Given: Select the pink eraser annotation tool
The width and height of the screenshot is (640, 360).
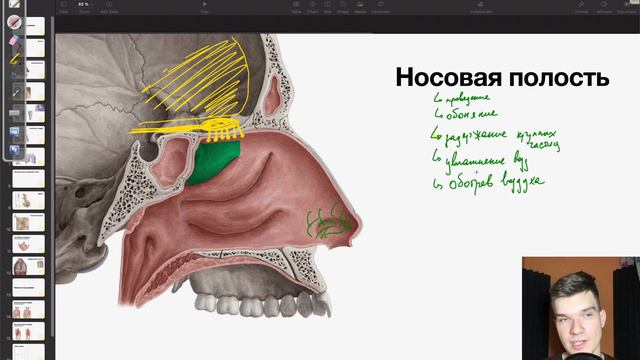Looking at the screenshot, I should click(x=14, y=40).
